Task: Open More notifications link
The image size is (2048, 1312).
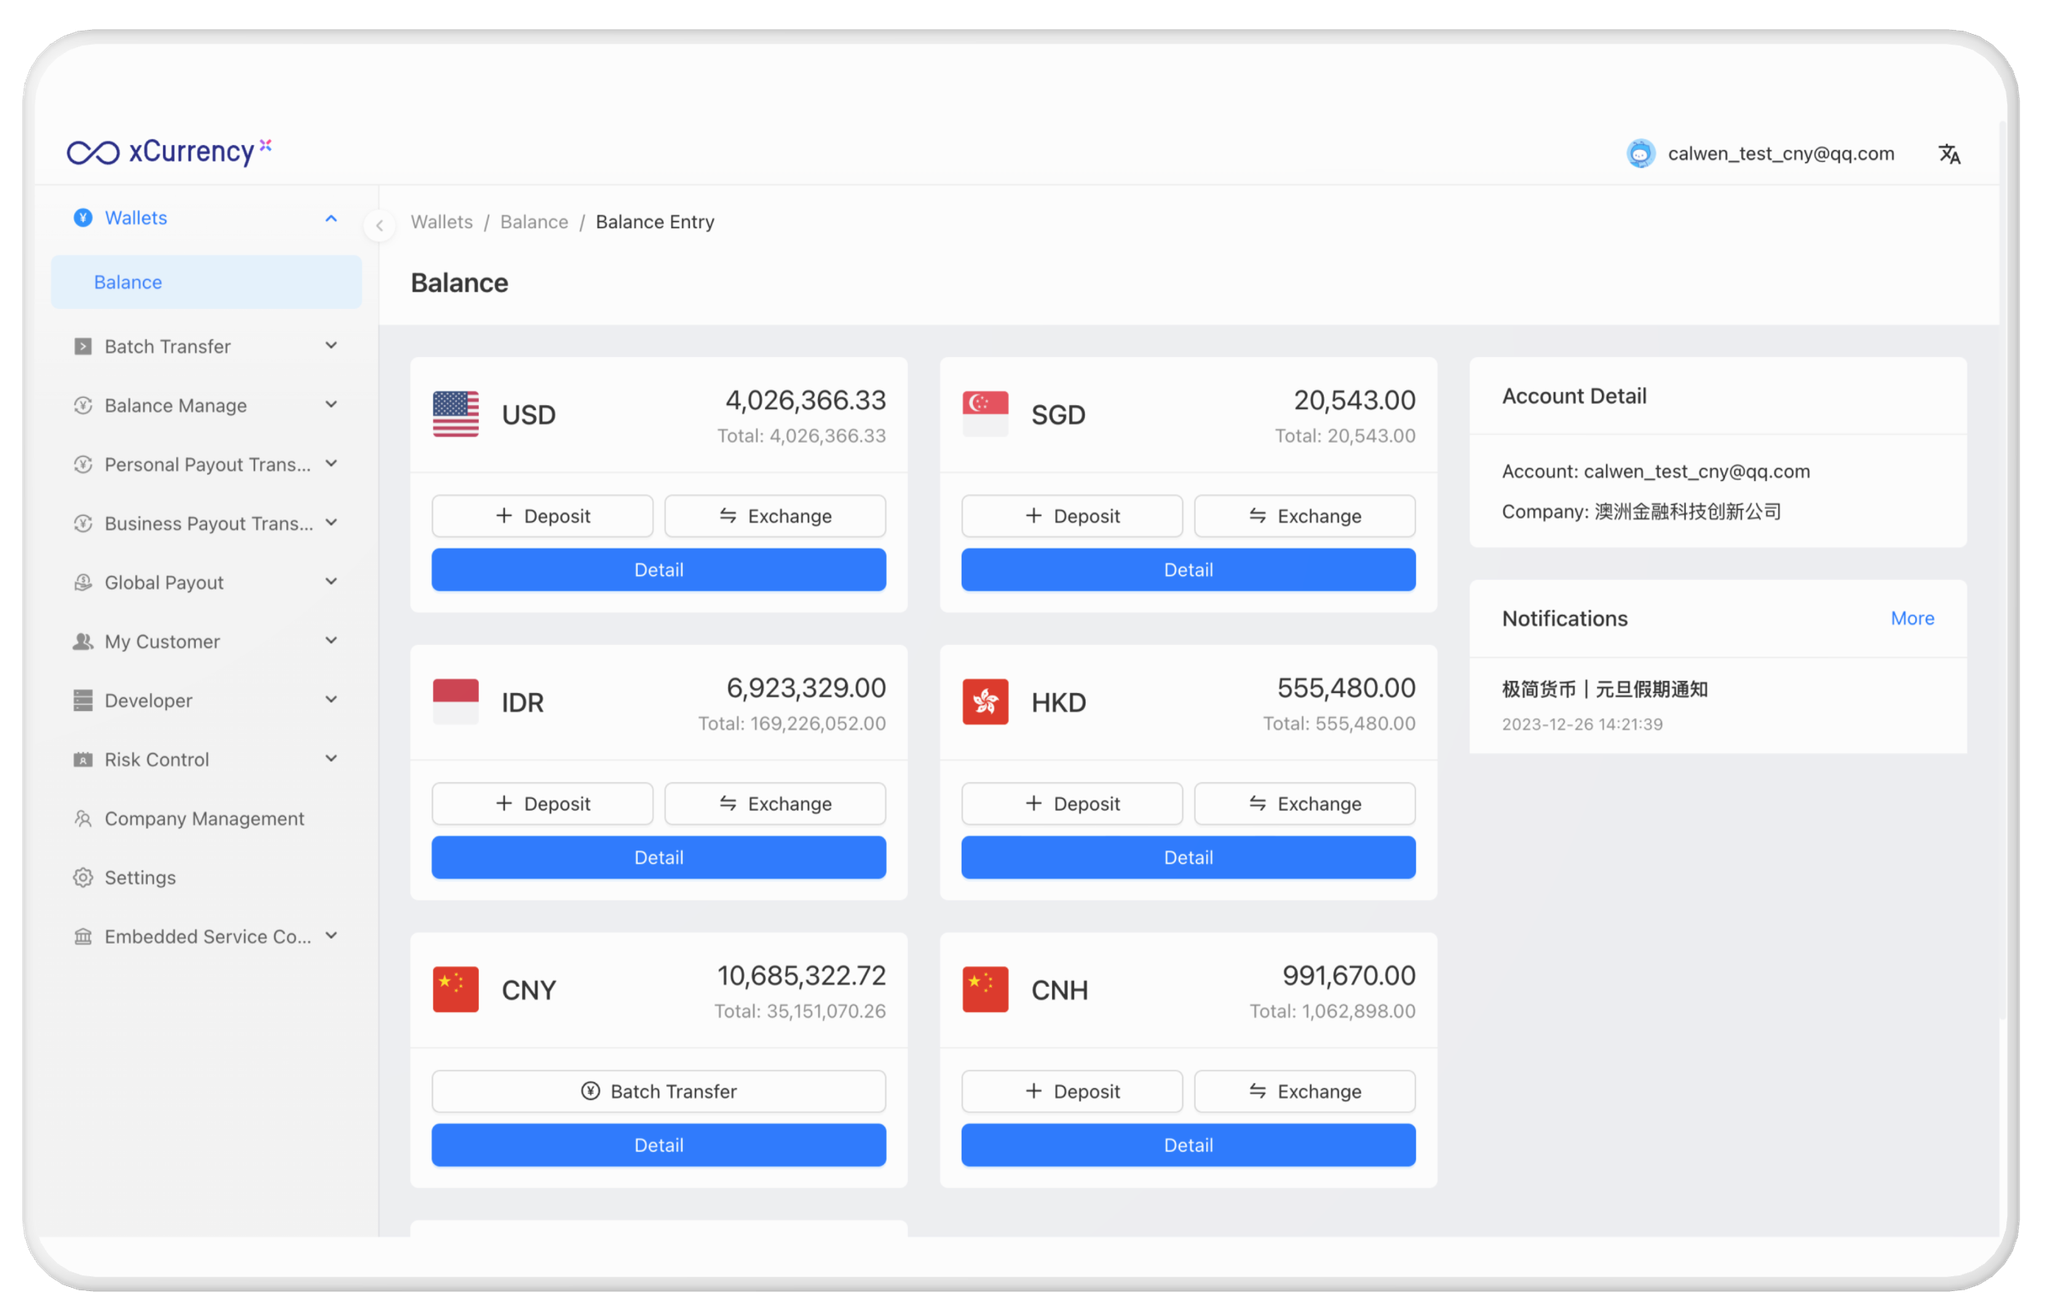Action: (1911, 619)
